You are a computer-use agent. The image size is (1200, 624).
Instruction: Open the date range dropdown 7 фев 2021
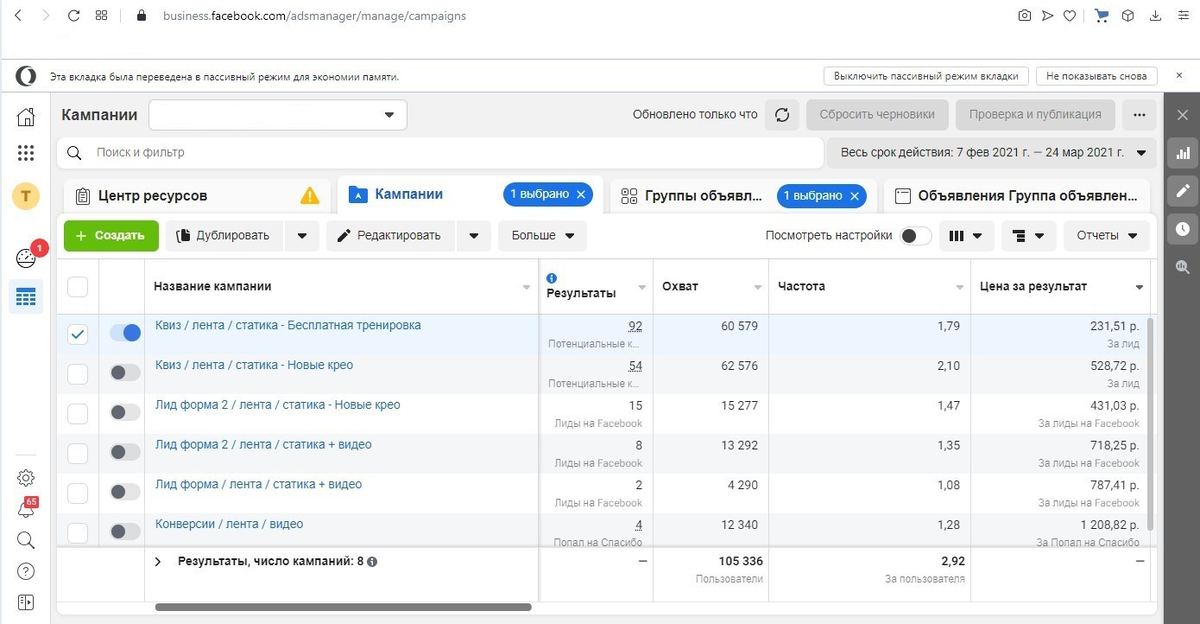point(991,153)
